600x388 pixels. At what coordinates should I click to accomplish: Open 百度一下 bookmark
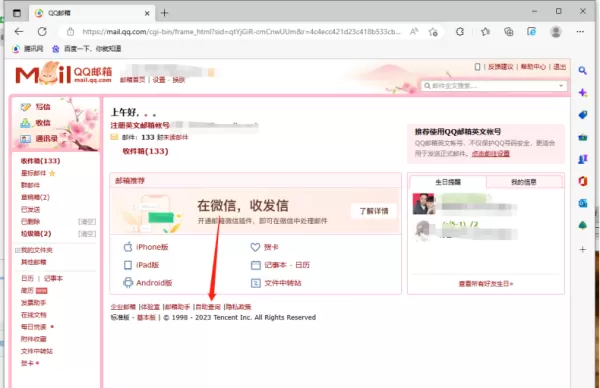click(x=87, y=49)
